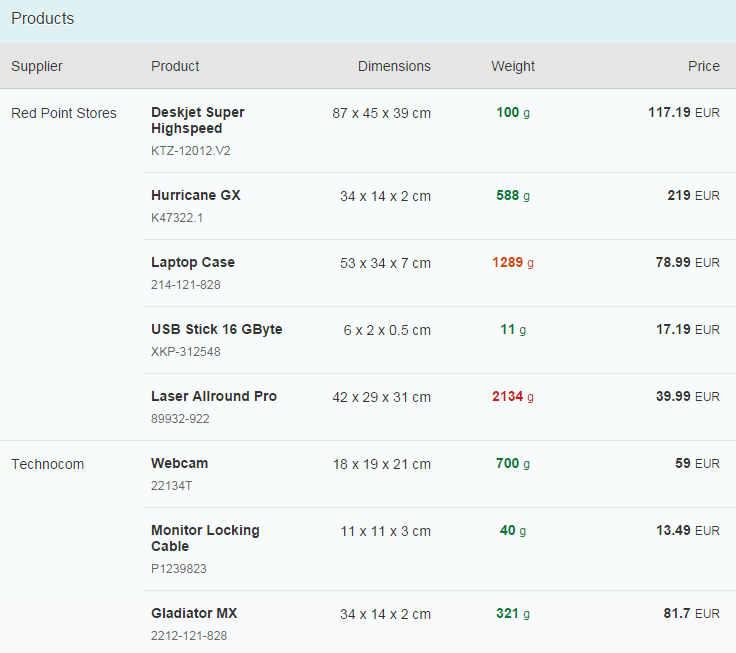Click the 117.19 EUR price

click(x=684, y=112)
